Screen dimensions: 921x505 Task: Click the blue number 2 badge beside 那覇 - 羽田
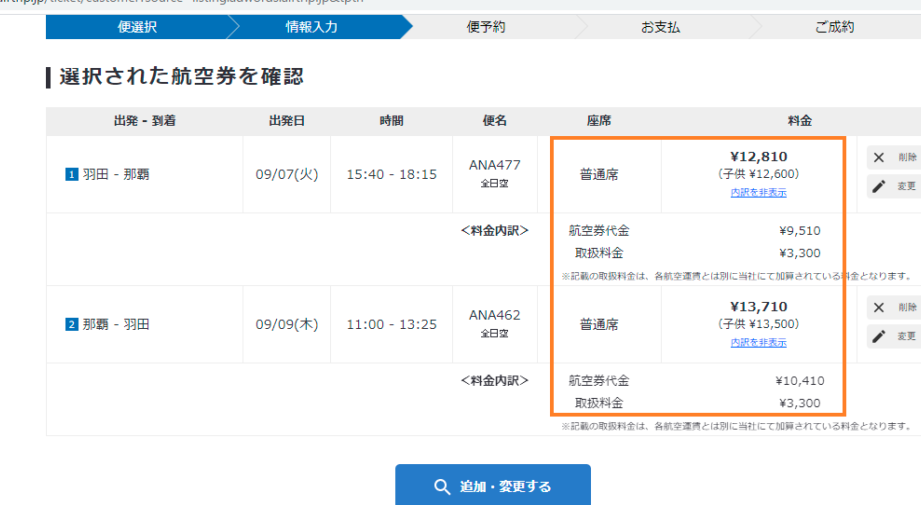pyautogui.click(x=71, y=325)
